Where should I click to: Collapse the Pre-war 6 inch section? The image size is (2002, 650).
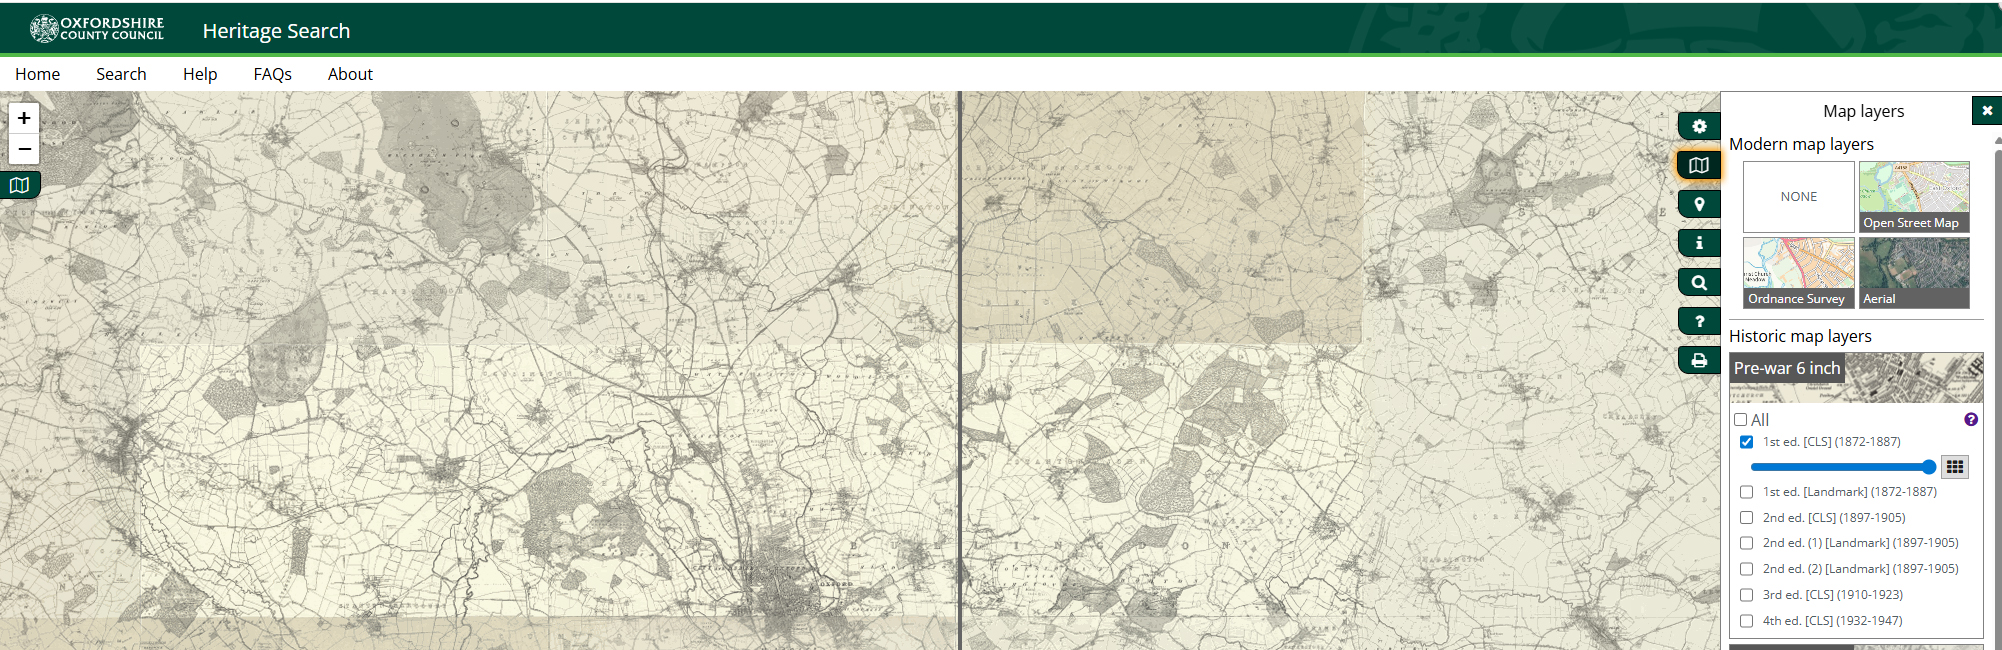point(1856,377)
